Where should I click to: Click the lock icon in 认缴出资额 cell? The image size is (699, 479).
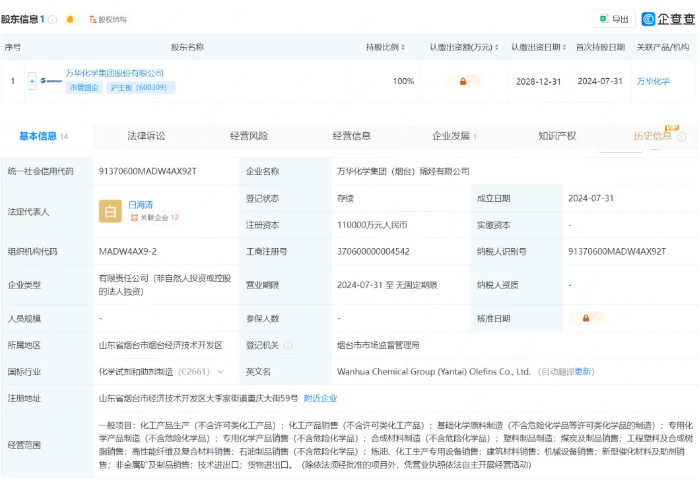pyautogui.click(x=463, y=81)
